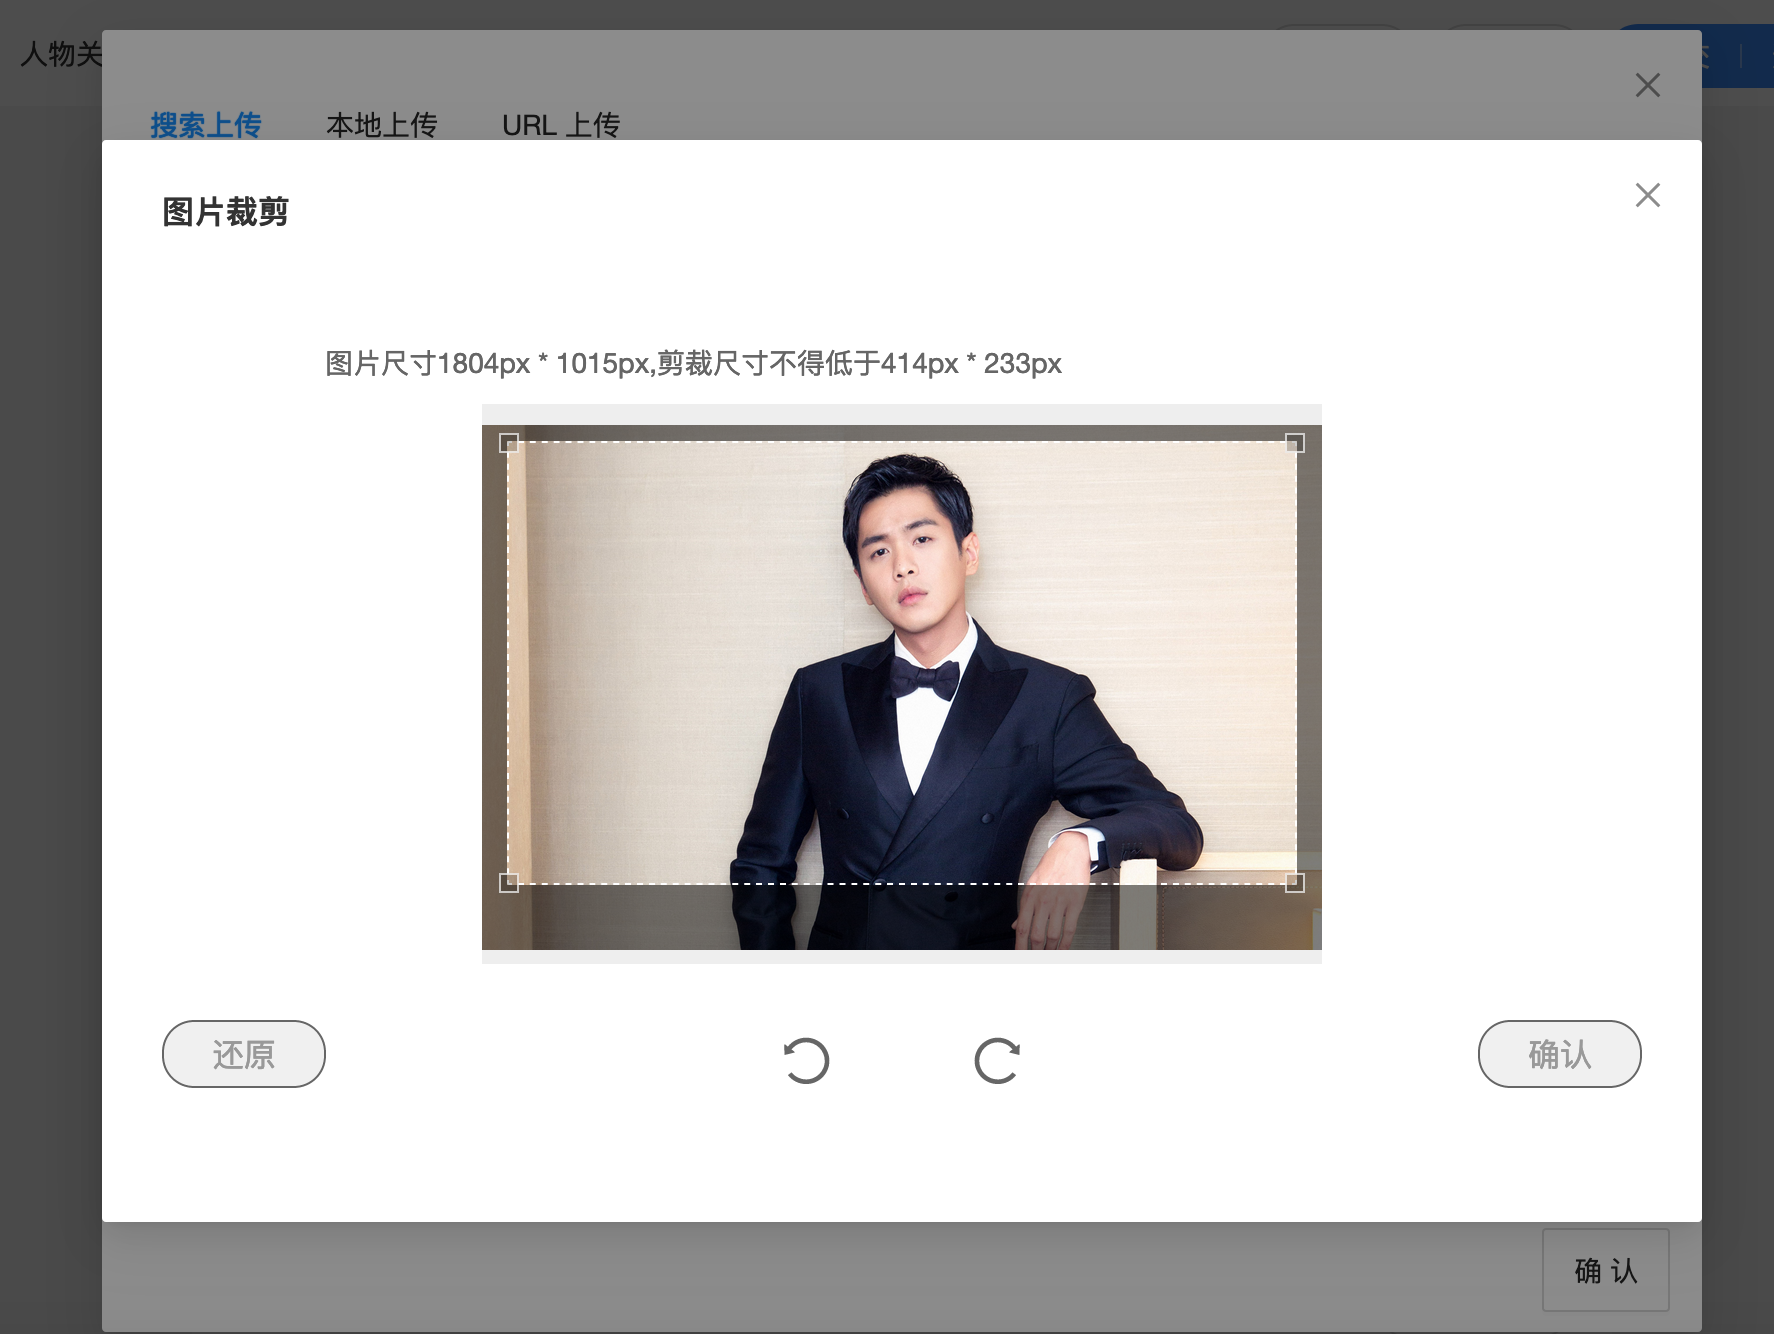Confirm crop with 确认 button
1774x1334 pixels.
pyautogui.click(x=1560, y=1054)
